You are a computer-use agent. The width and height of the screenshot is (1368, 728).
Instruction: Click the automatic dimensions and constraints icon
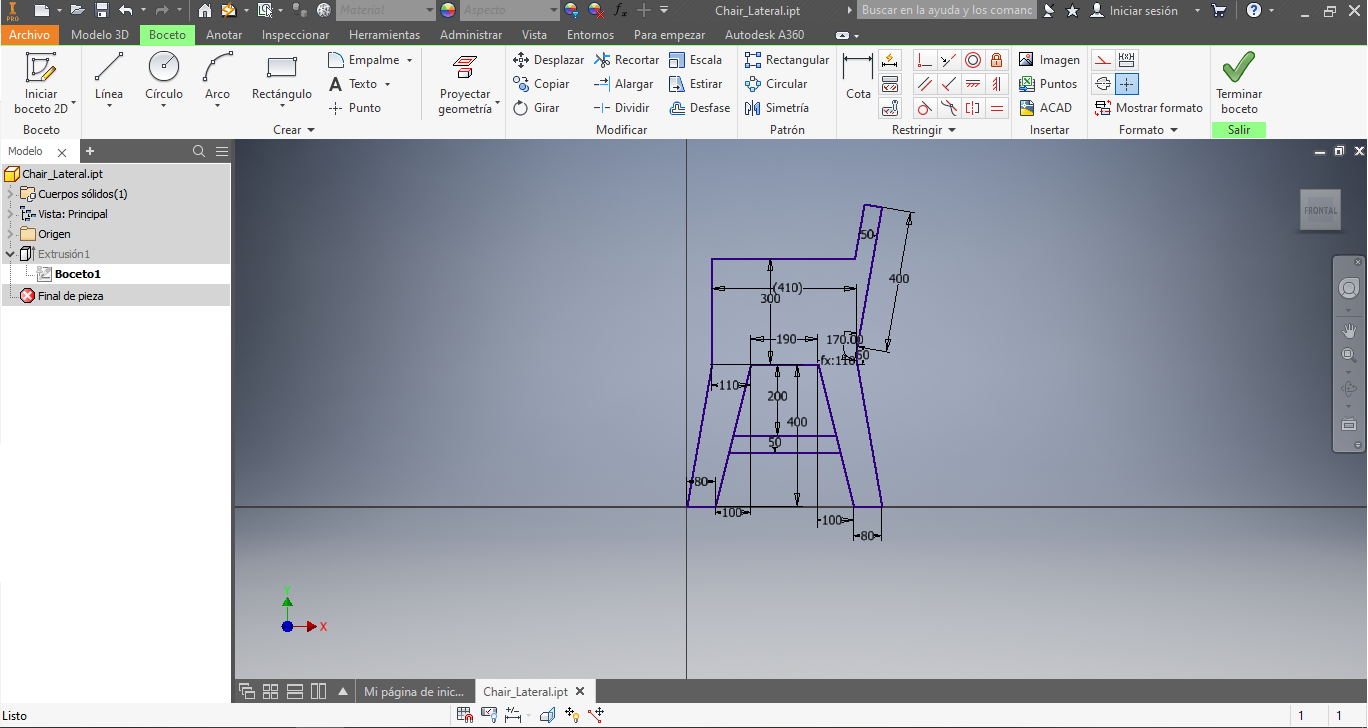click(x=890, y=60)
